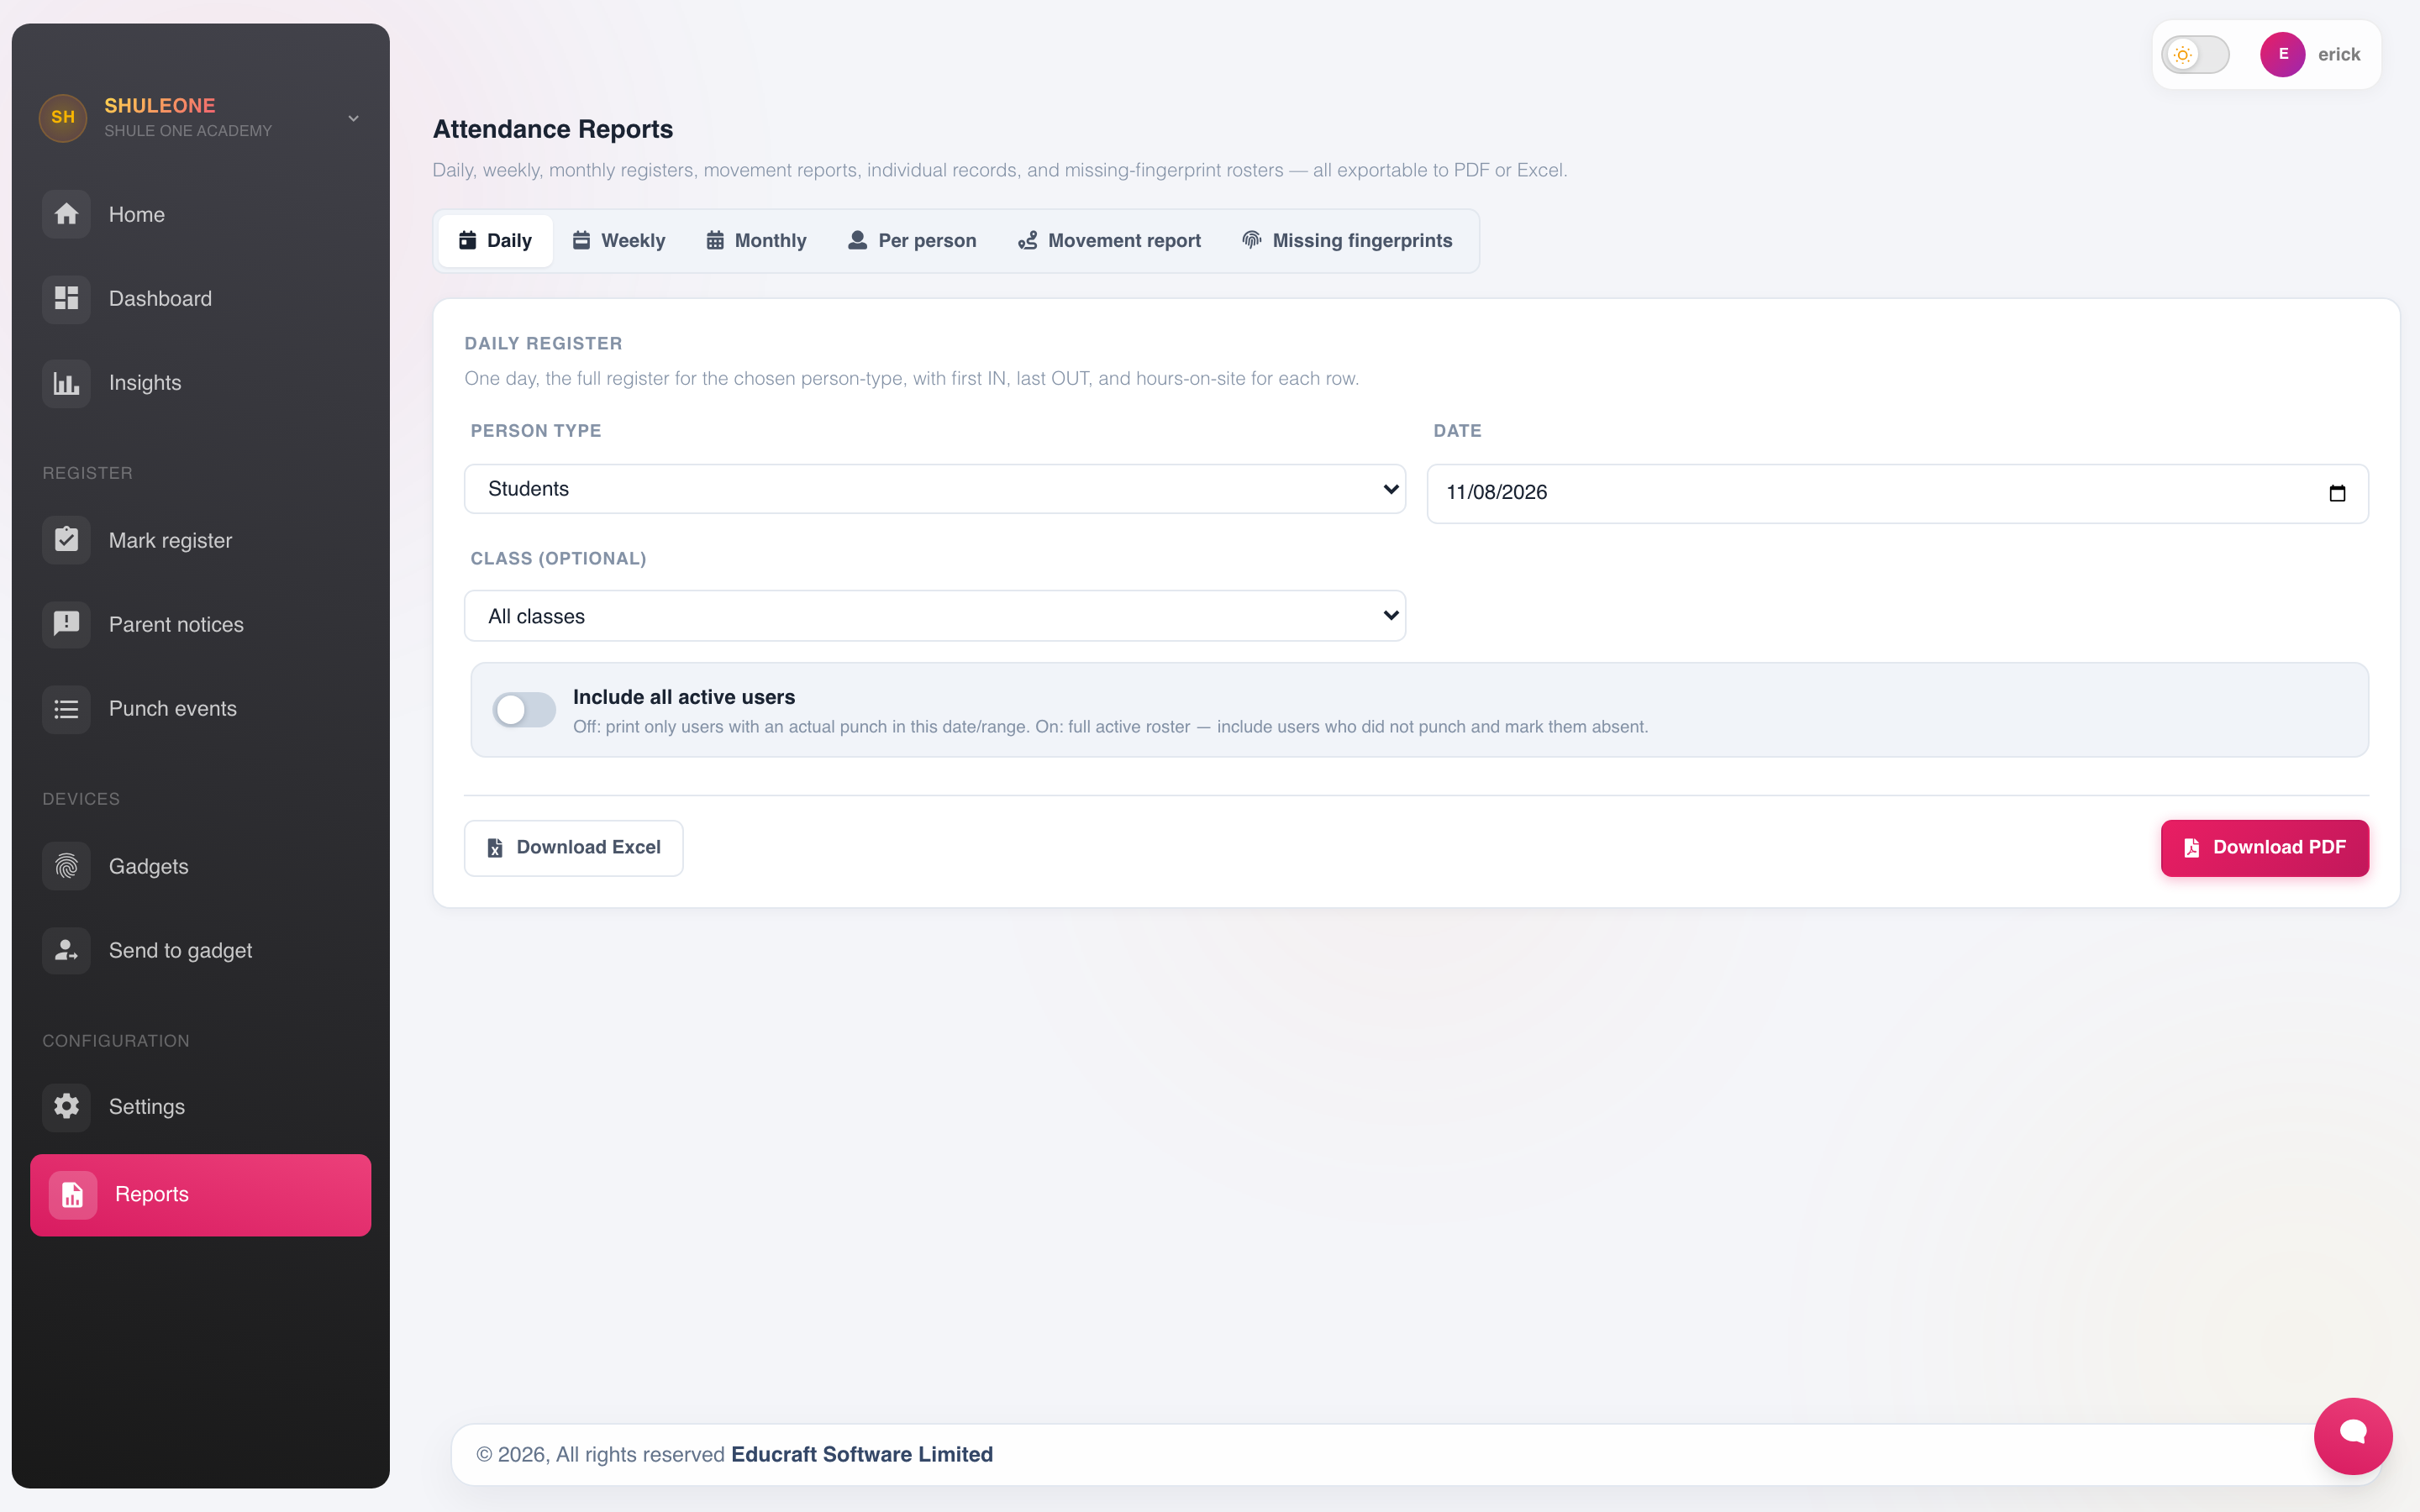2420x1512 pixels.
Task: Select the Daily tab
Action: point(495,241)
